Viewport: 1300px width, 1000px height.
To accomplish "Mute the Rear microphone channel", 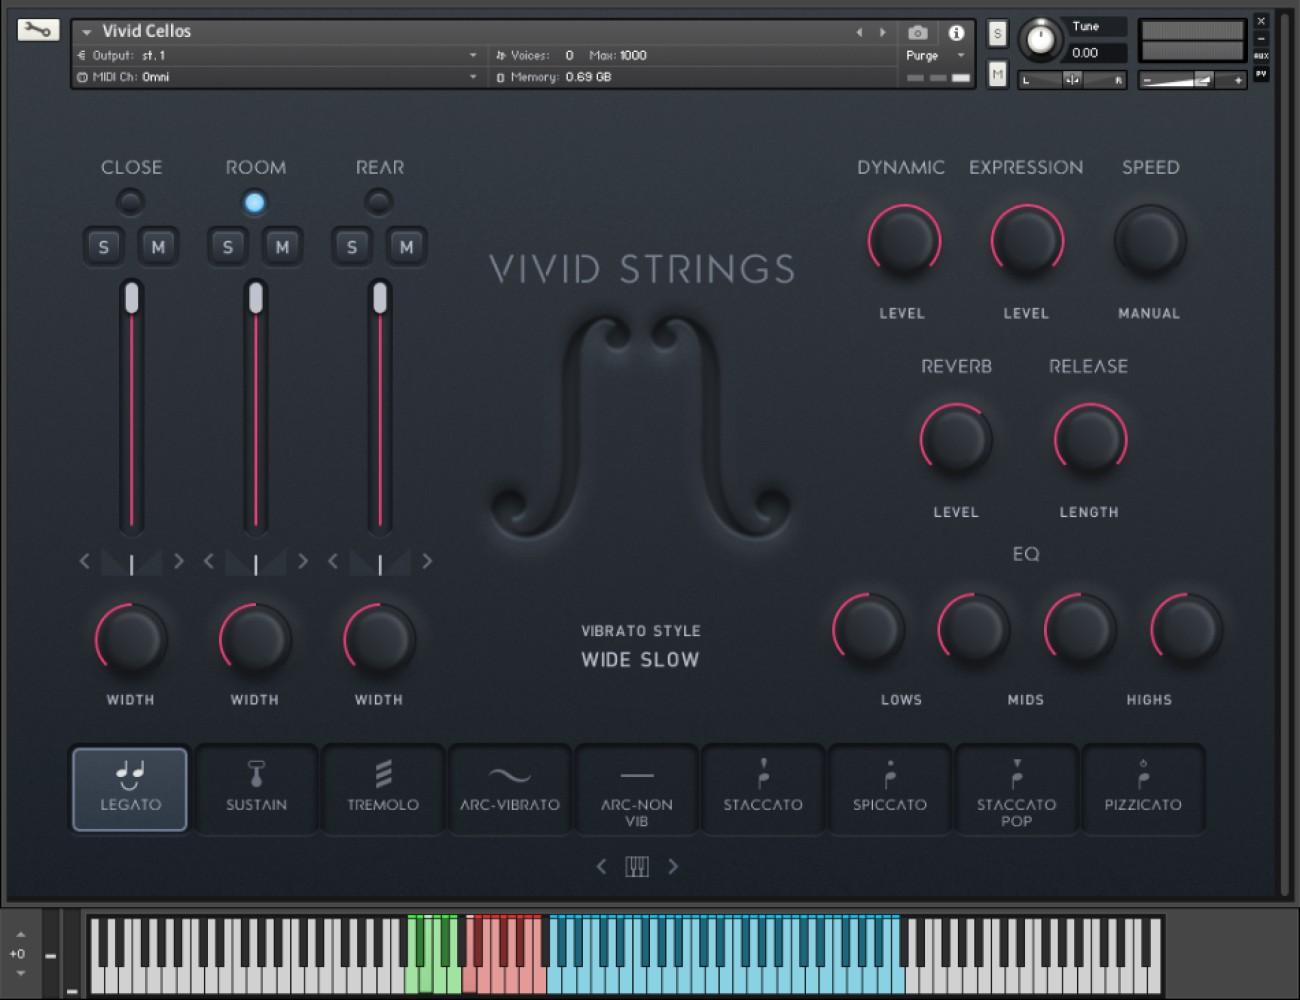I will pyautogui.click(x=406, y=247).
